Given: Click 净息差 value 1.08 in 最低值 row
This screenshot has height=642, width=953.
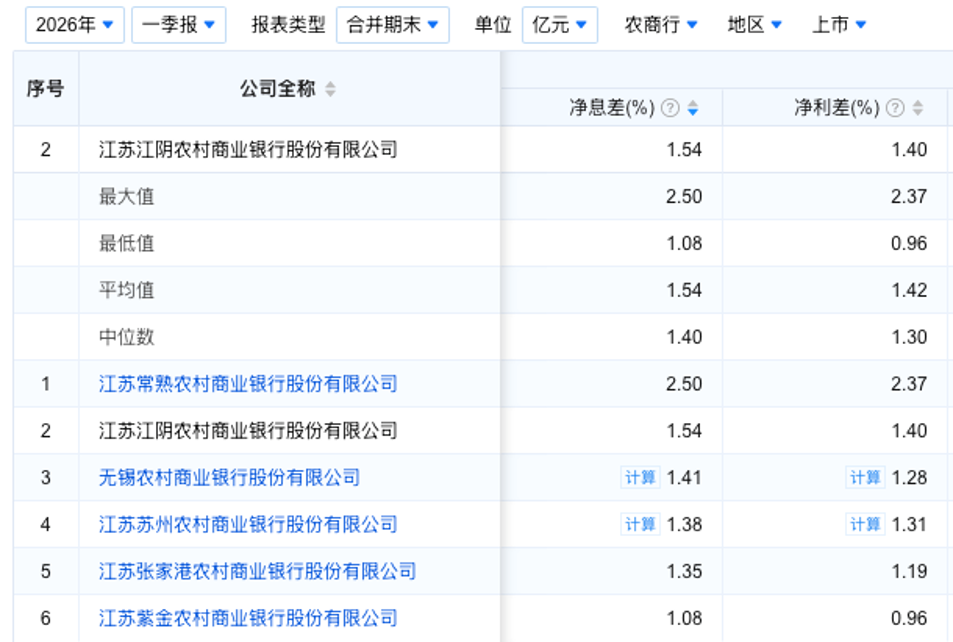Looking at the screenshot, I should coord(684,243).
